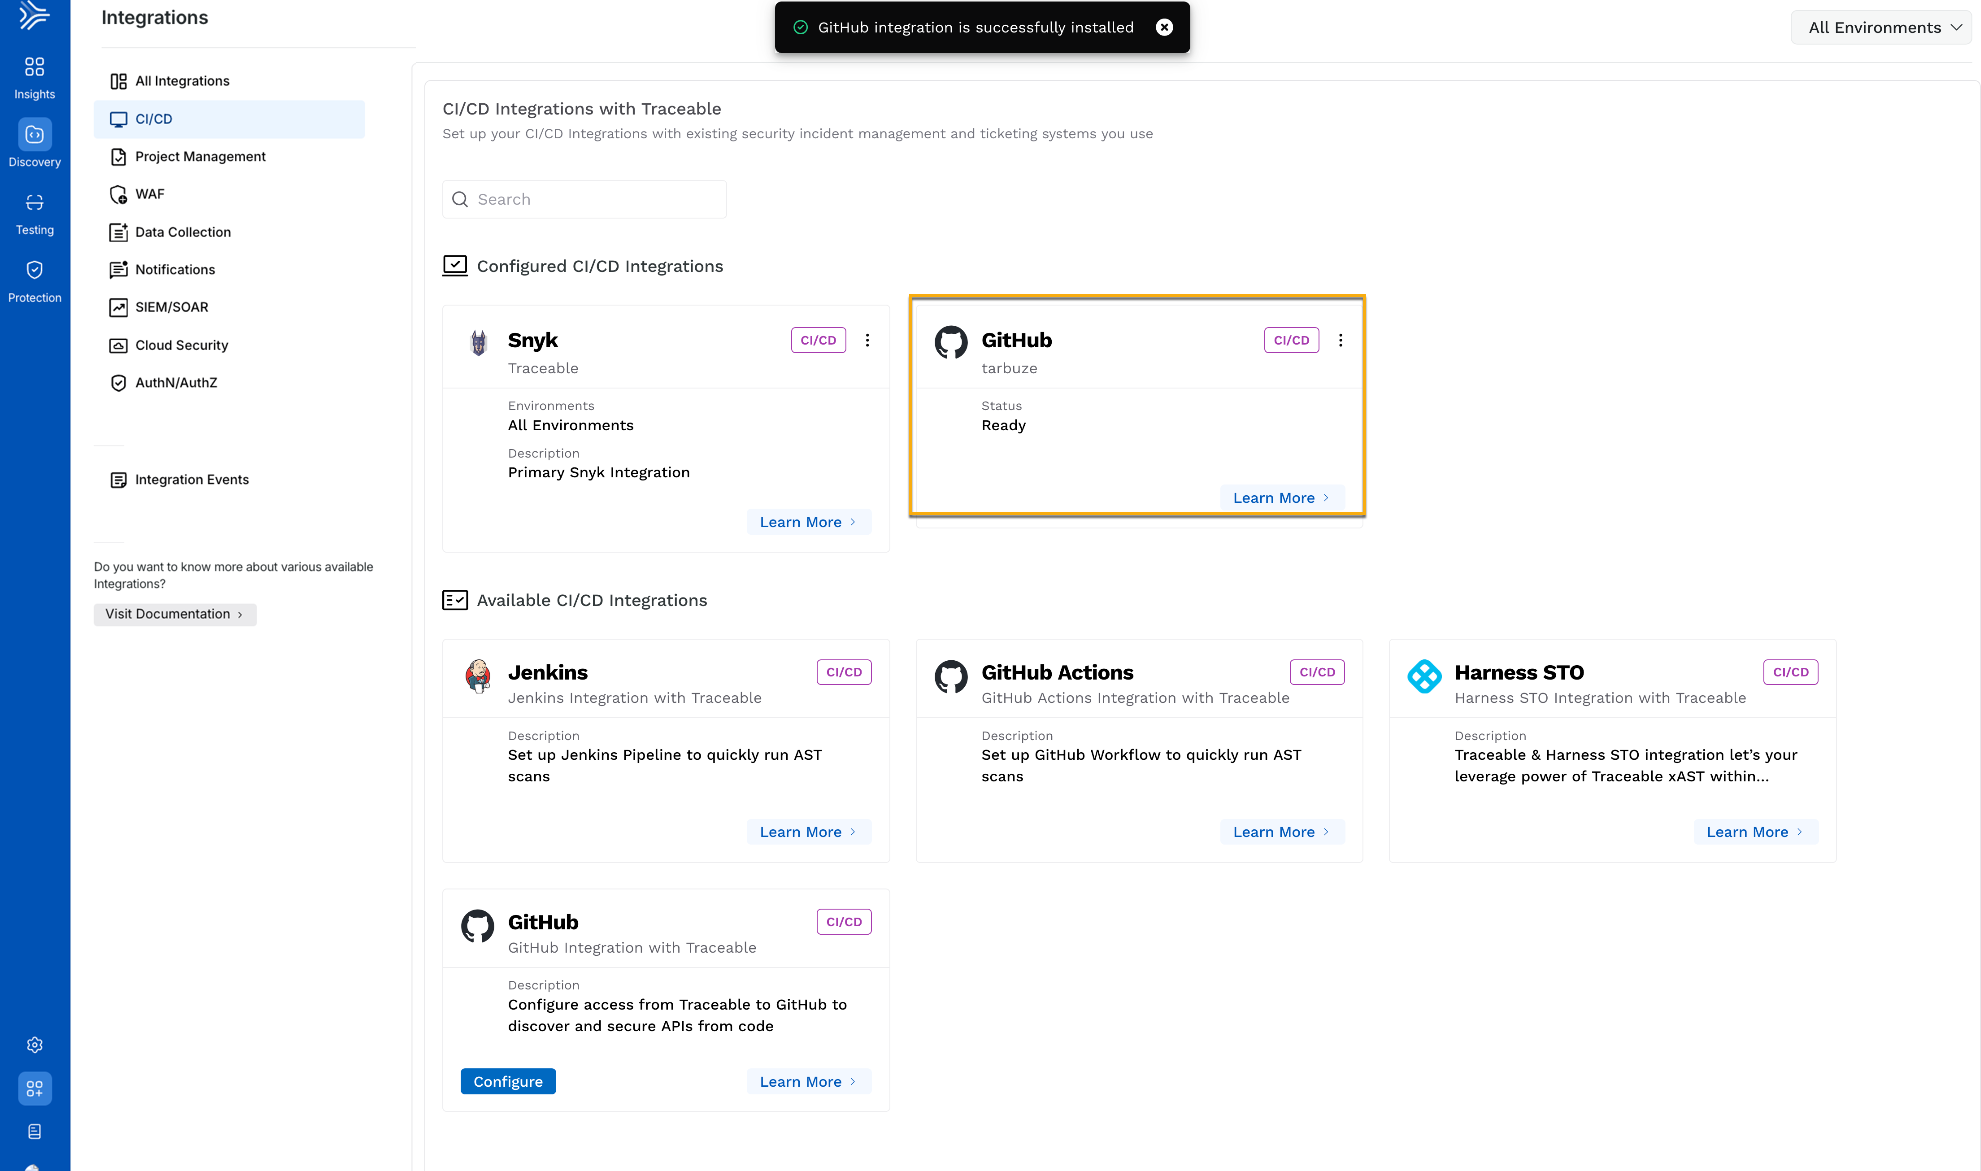Select All Integrations in sidebar
The width and height of the screenshot is (1981, 1171).
182,81
